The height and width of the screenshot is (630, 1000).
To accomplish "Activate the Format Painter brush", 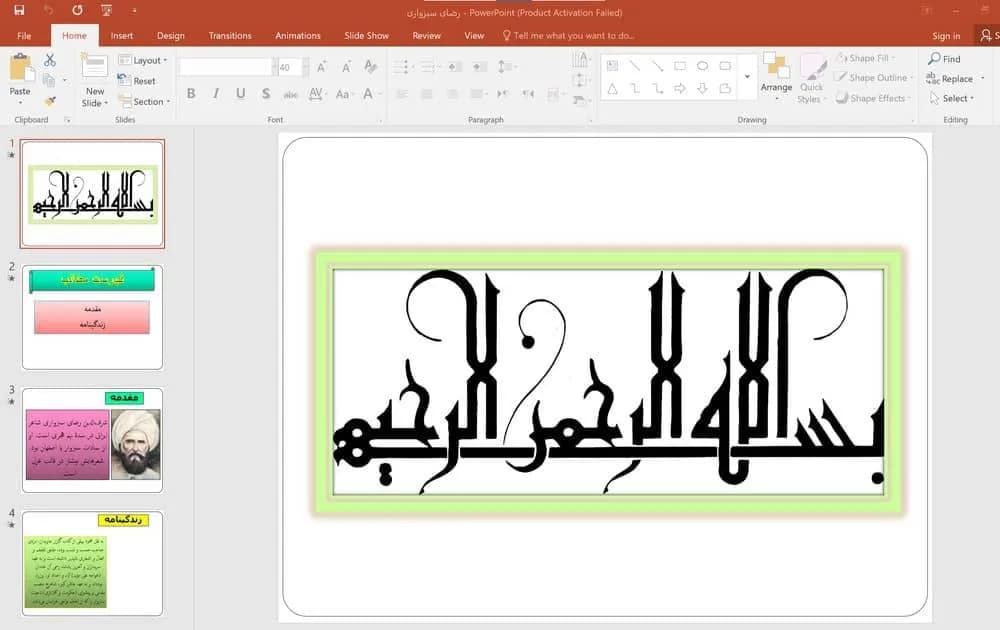I will tap(50, 101).
